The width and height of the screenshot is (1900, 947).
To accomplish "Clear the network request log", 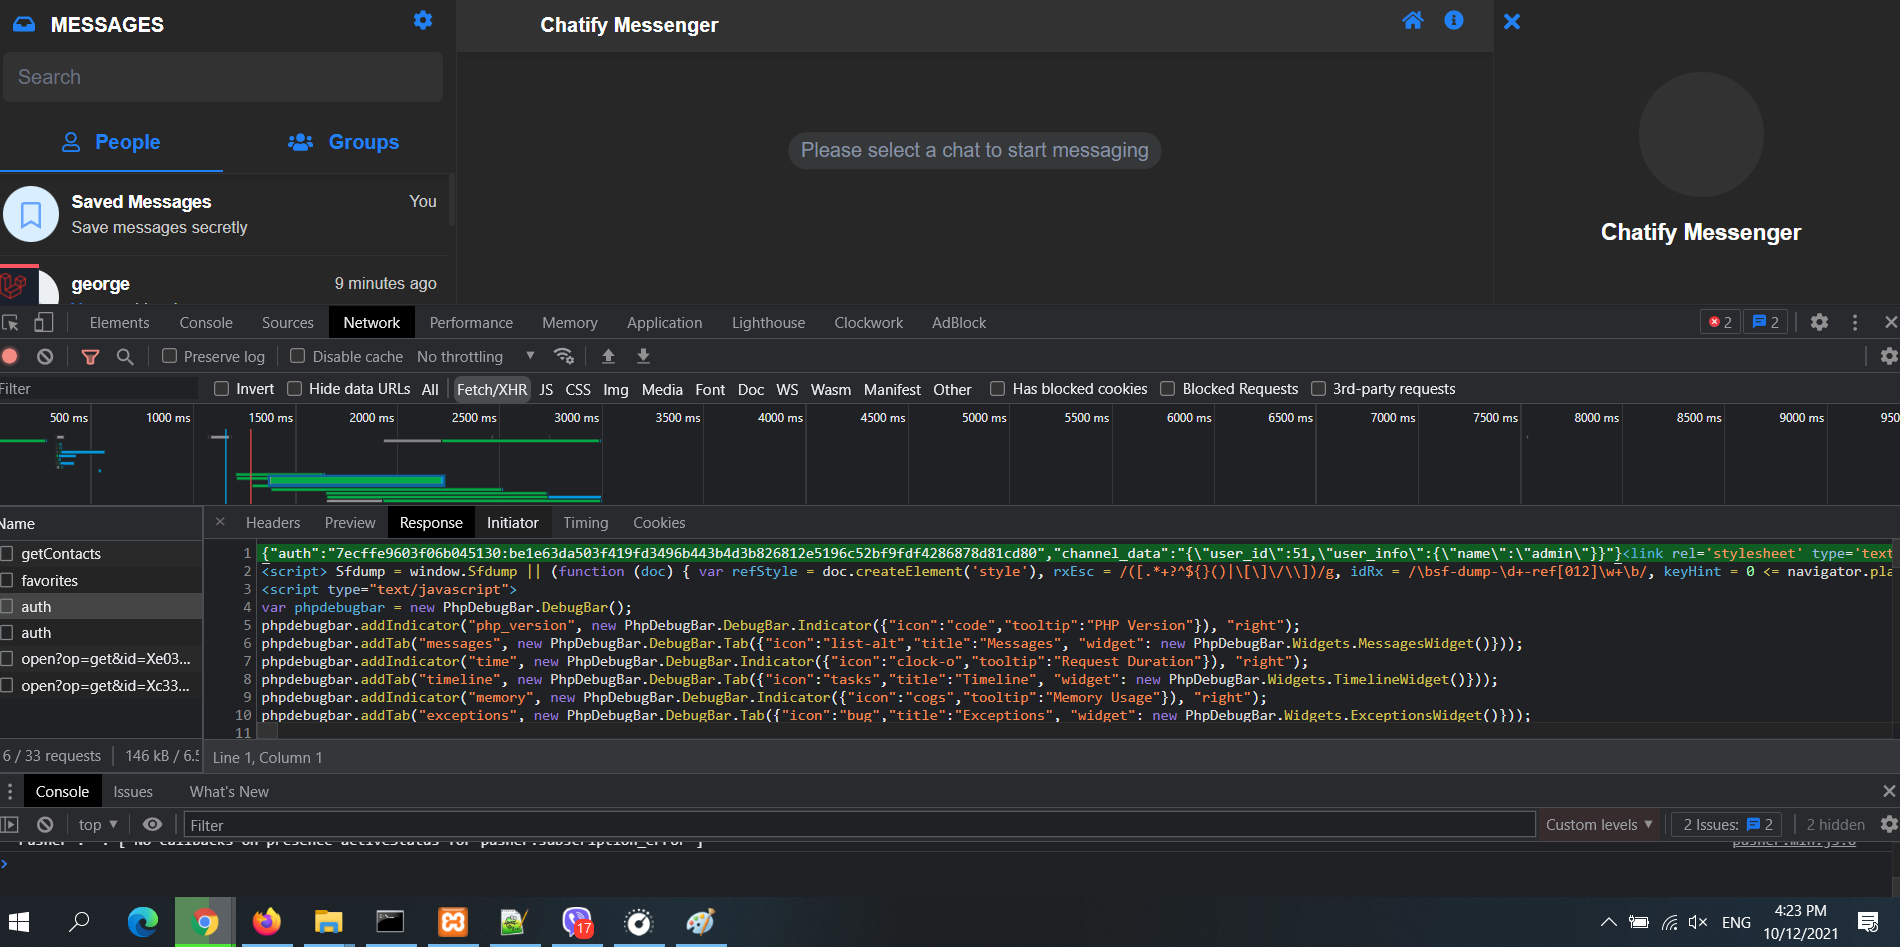I will pos(44,356).
